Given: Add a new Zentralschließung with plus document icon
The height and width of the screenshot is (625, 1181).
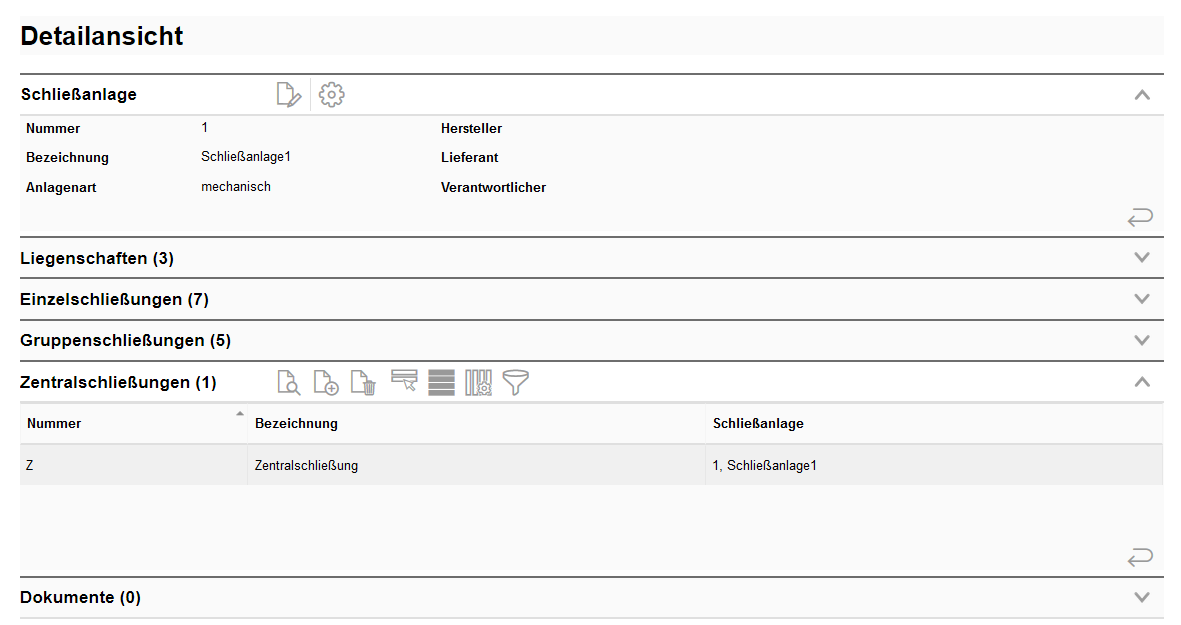Looking at the screenshot, I should (326, 382).
